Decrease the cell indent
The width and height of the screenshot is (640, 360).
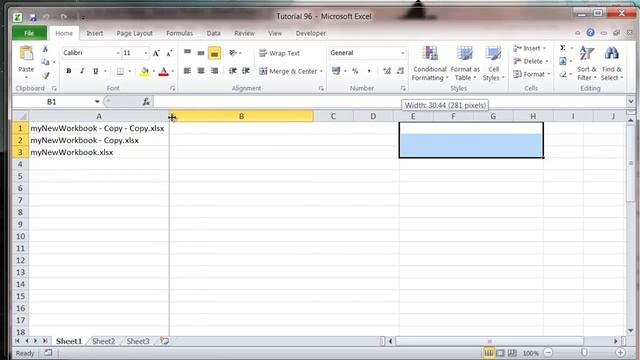233,71
